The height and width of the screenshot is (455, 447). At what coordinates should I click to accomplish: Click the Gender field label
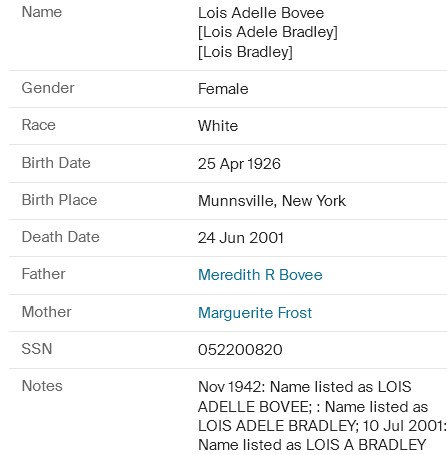(x=48, y=88)
